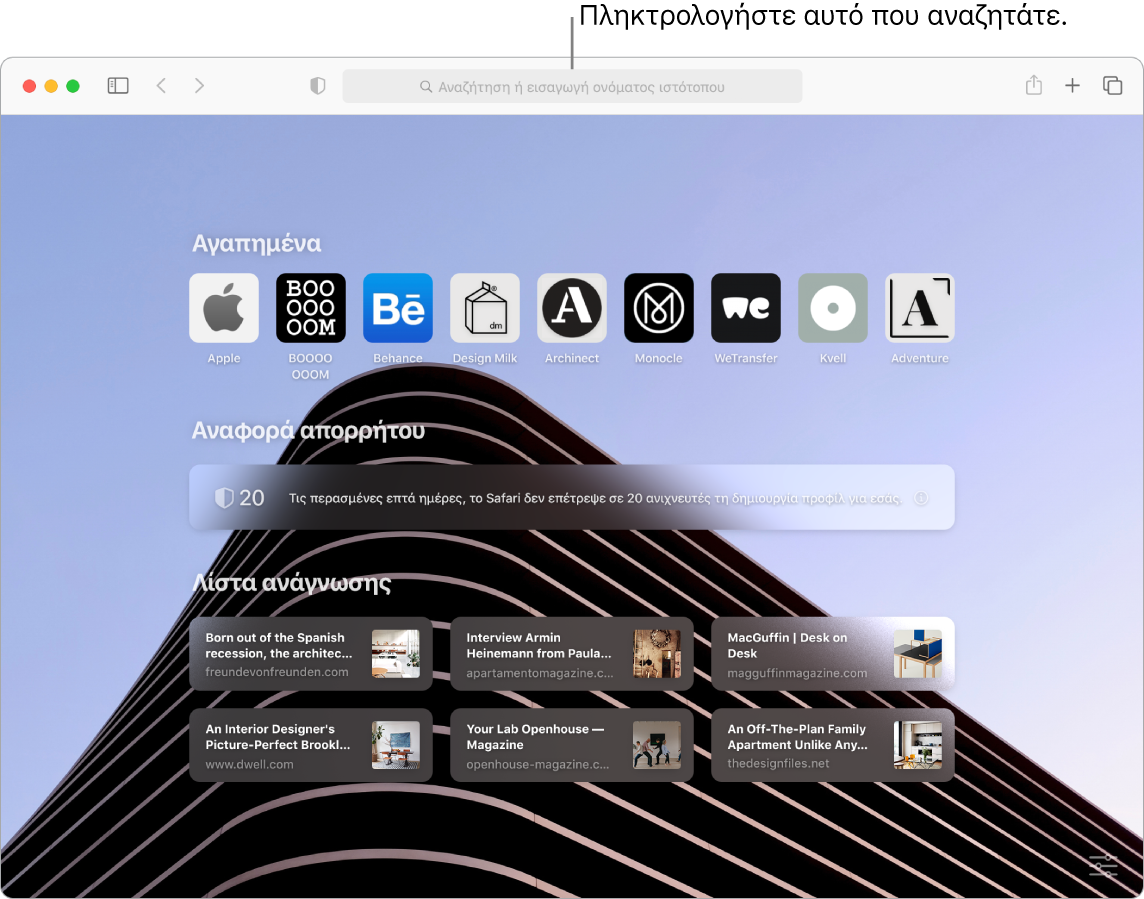Image resolution: width=1144 pixels, height=899 pixels.
Task: Enter full screen with green button
Action: pyautogui.click(x=73, y=86)
